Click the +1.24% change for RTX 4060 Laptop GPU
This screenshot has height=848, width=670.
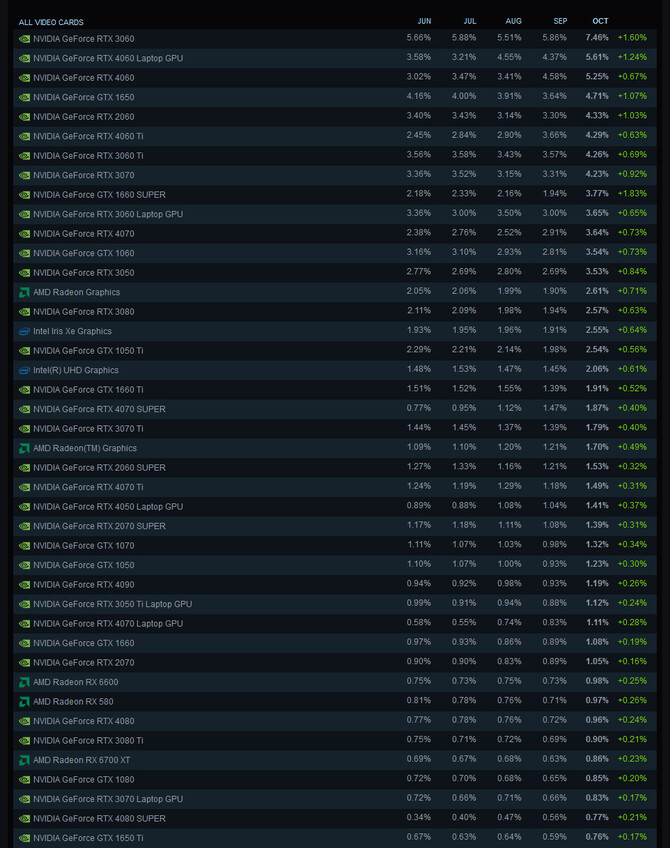tap(632, 57)
